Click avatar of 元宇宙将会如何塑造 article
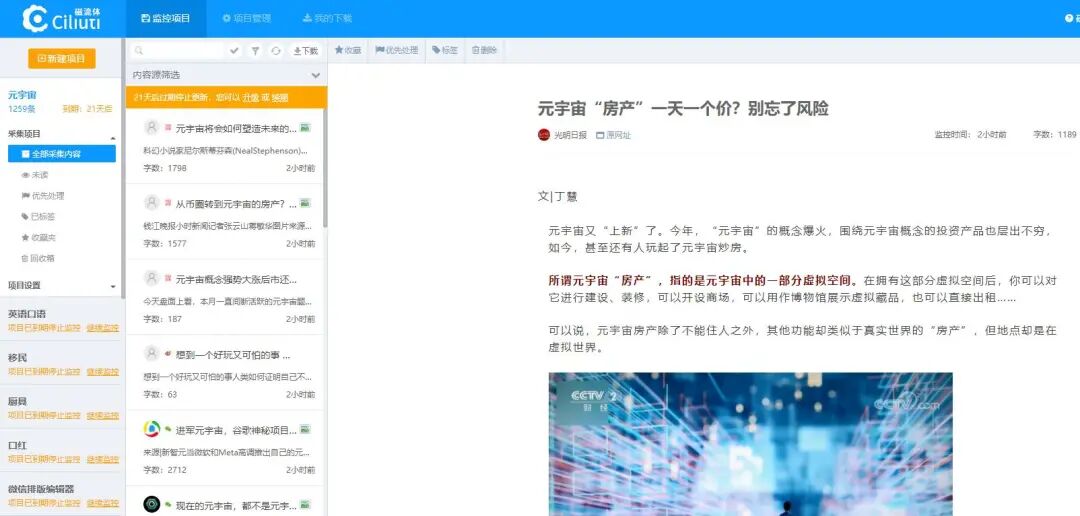Screen dimensions: 1080x516 click(152, 127)
